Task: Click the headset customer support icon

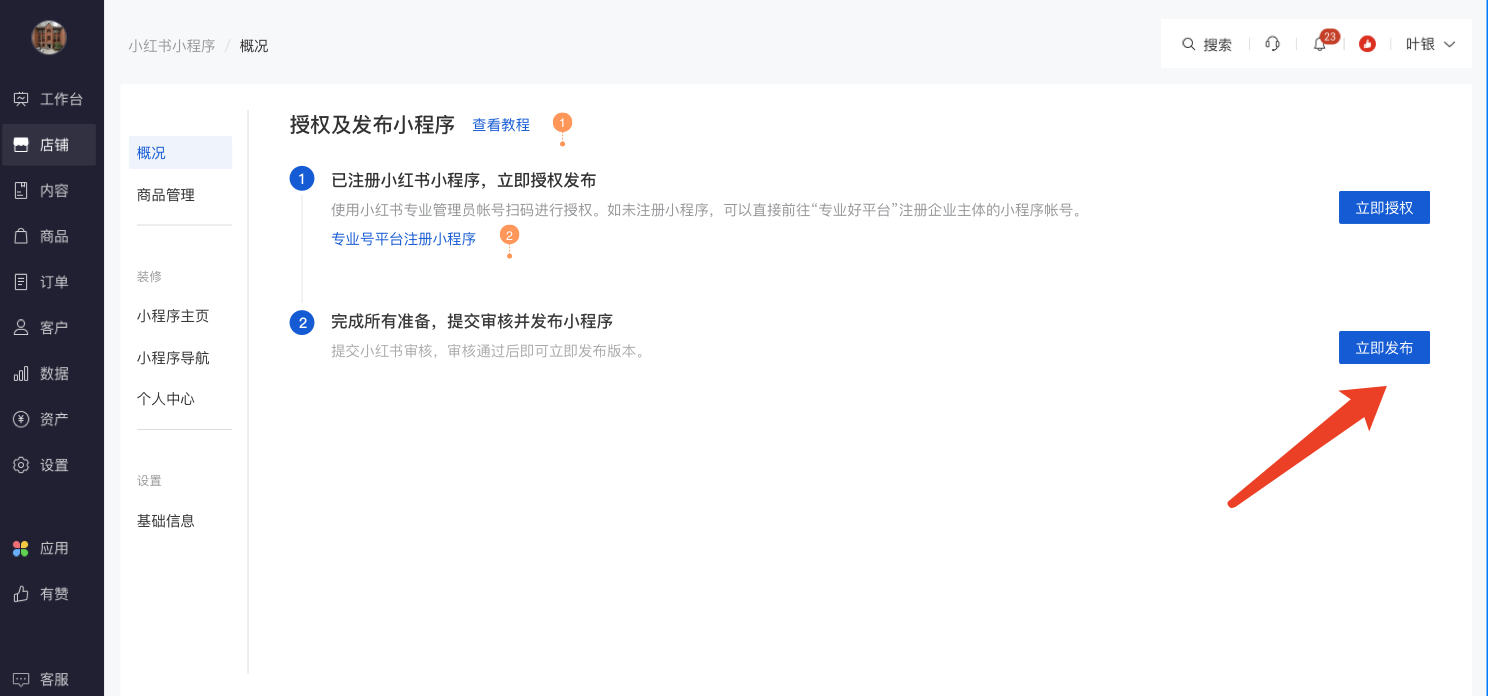Action: (1272, 44)
